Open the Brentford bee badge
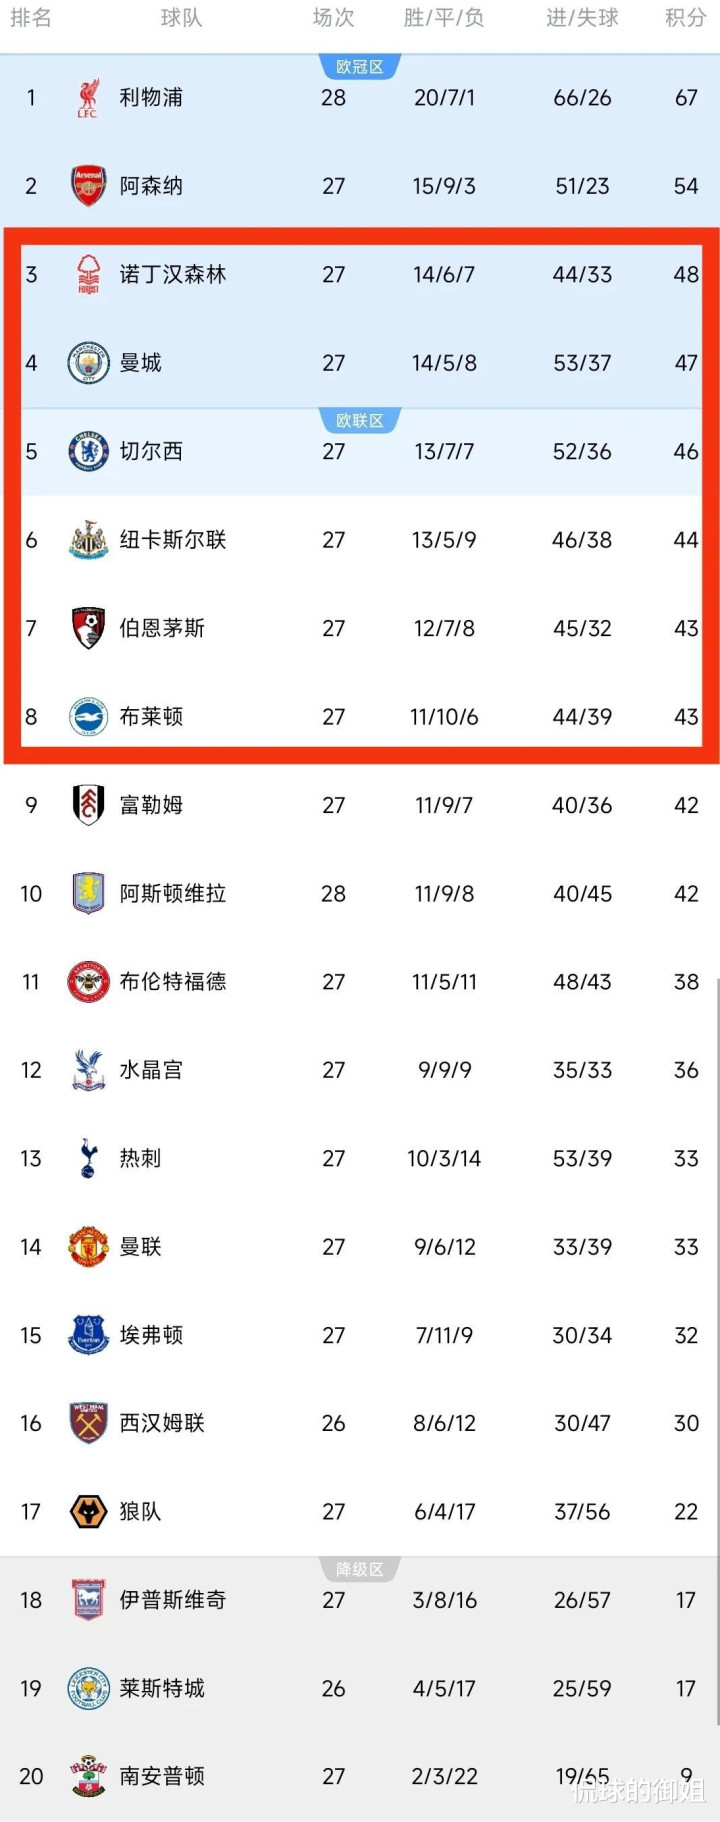This screenshot has width=720, height=1822. [x=88, y=982]
